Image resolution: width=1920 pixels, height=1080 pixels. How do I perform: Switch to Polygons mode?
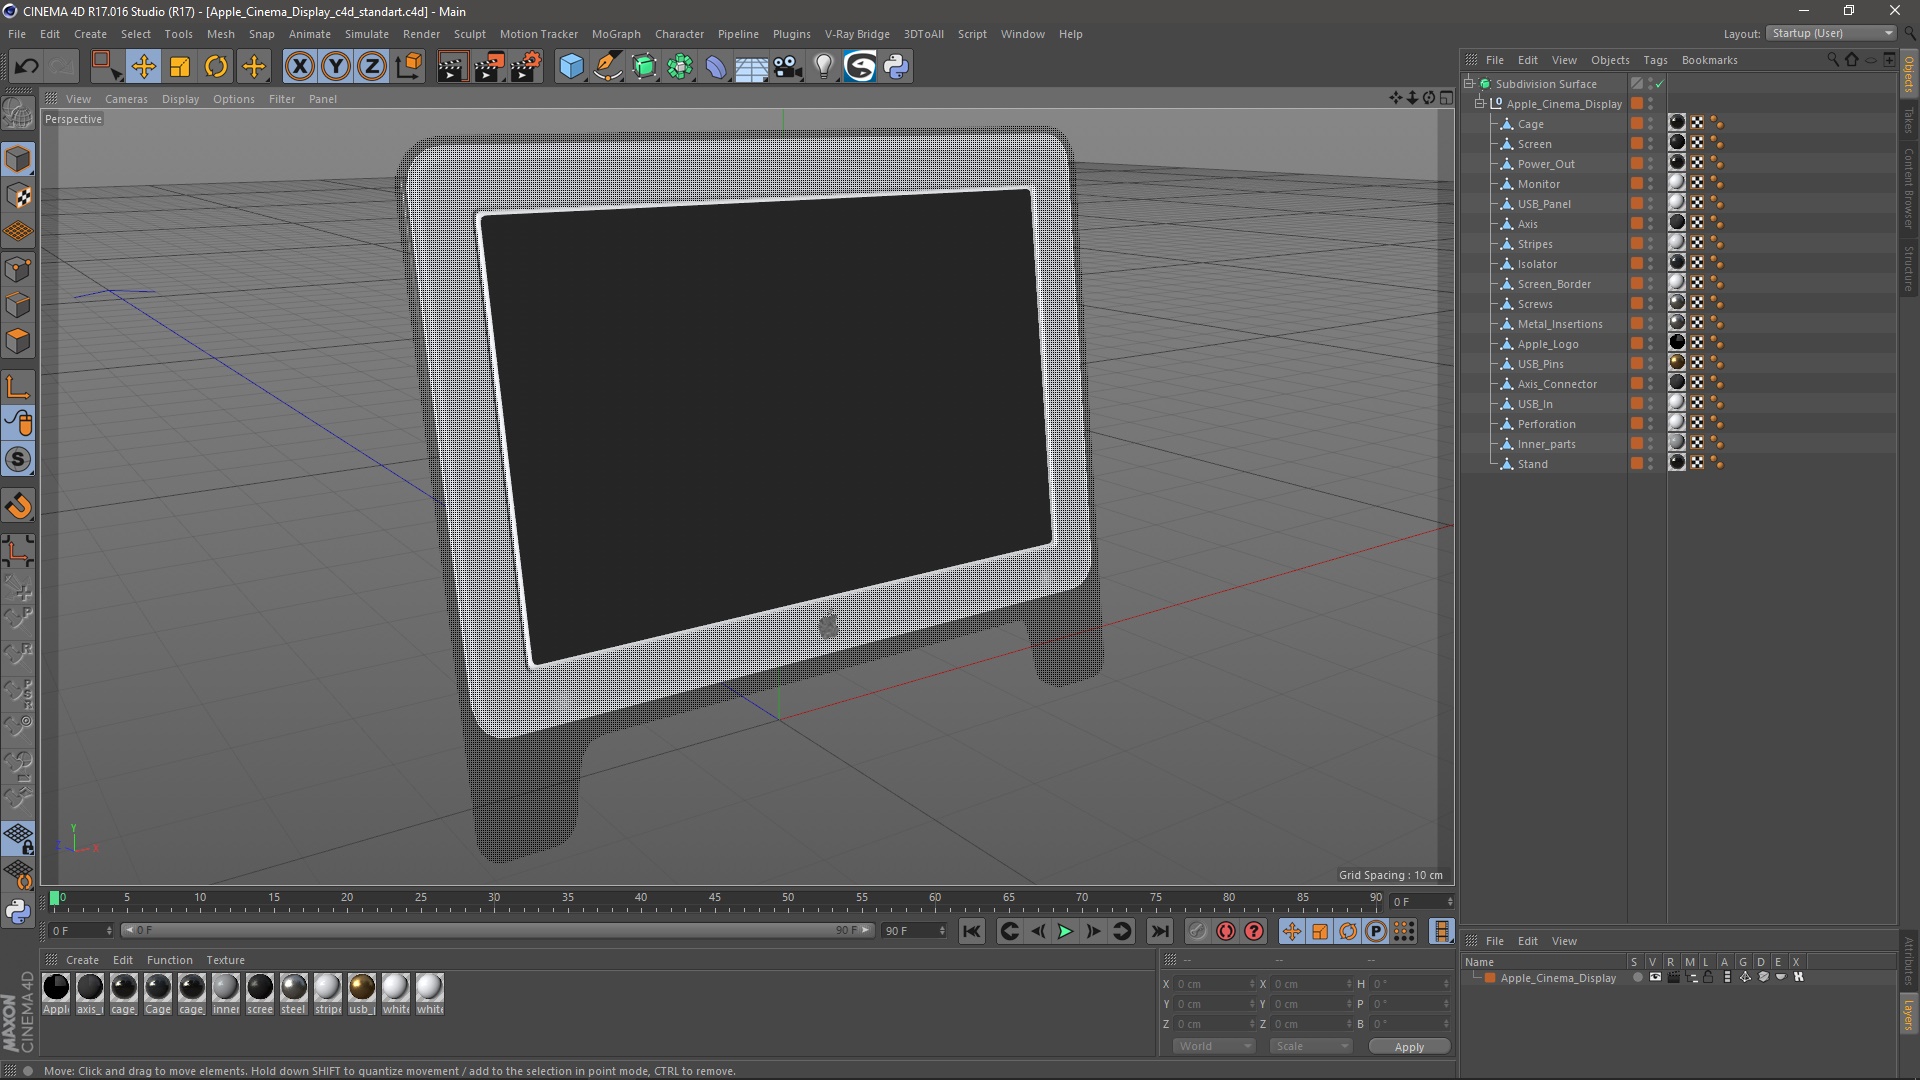click(x=18, y=341)
